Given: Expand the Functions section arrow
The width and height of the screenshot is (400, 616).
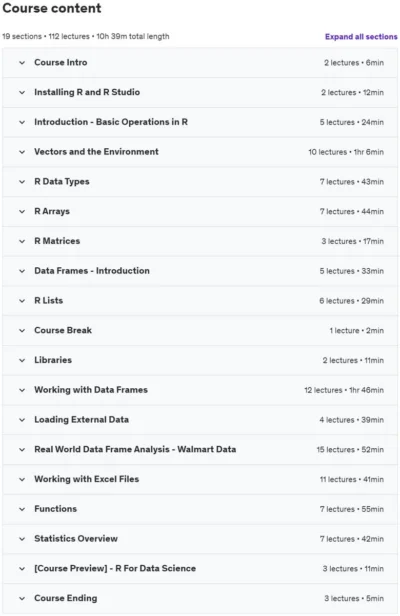Looking at the screenshot, I should pos(22,509).
